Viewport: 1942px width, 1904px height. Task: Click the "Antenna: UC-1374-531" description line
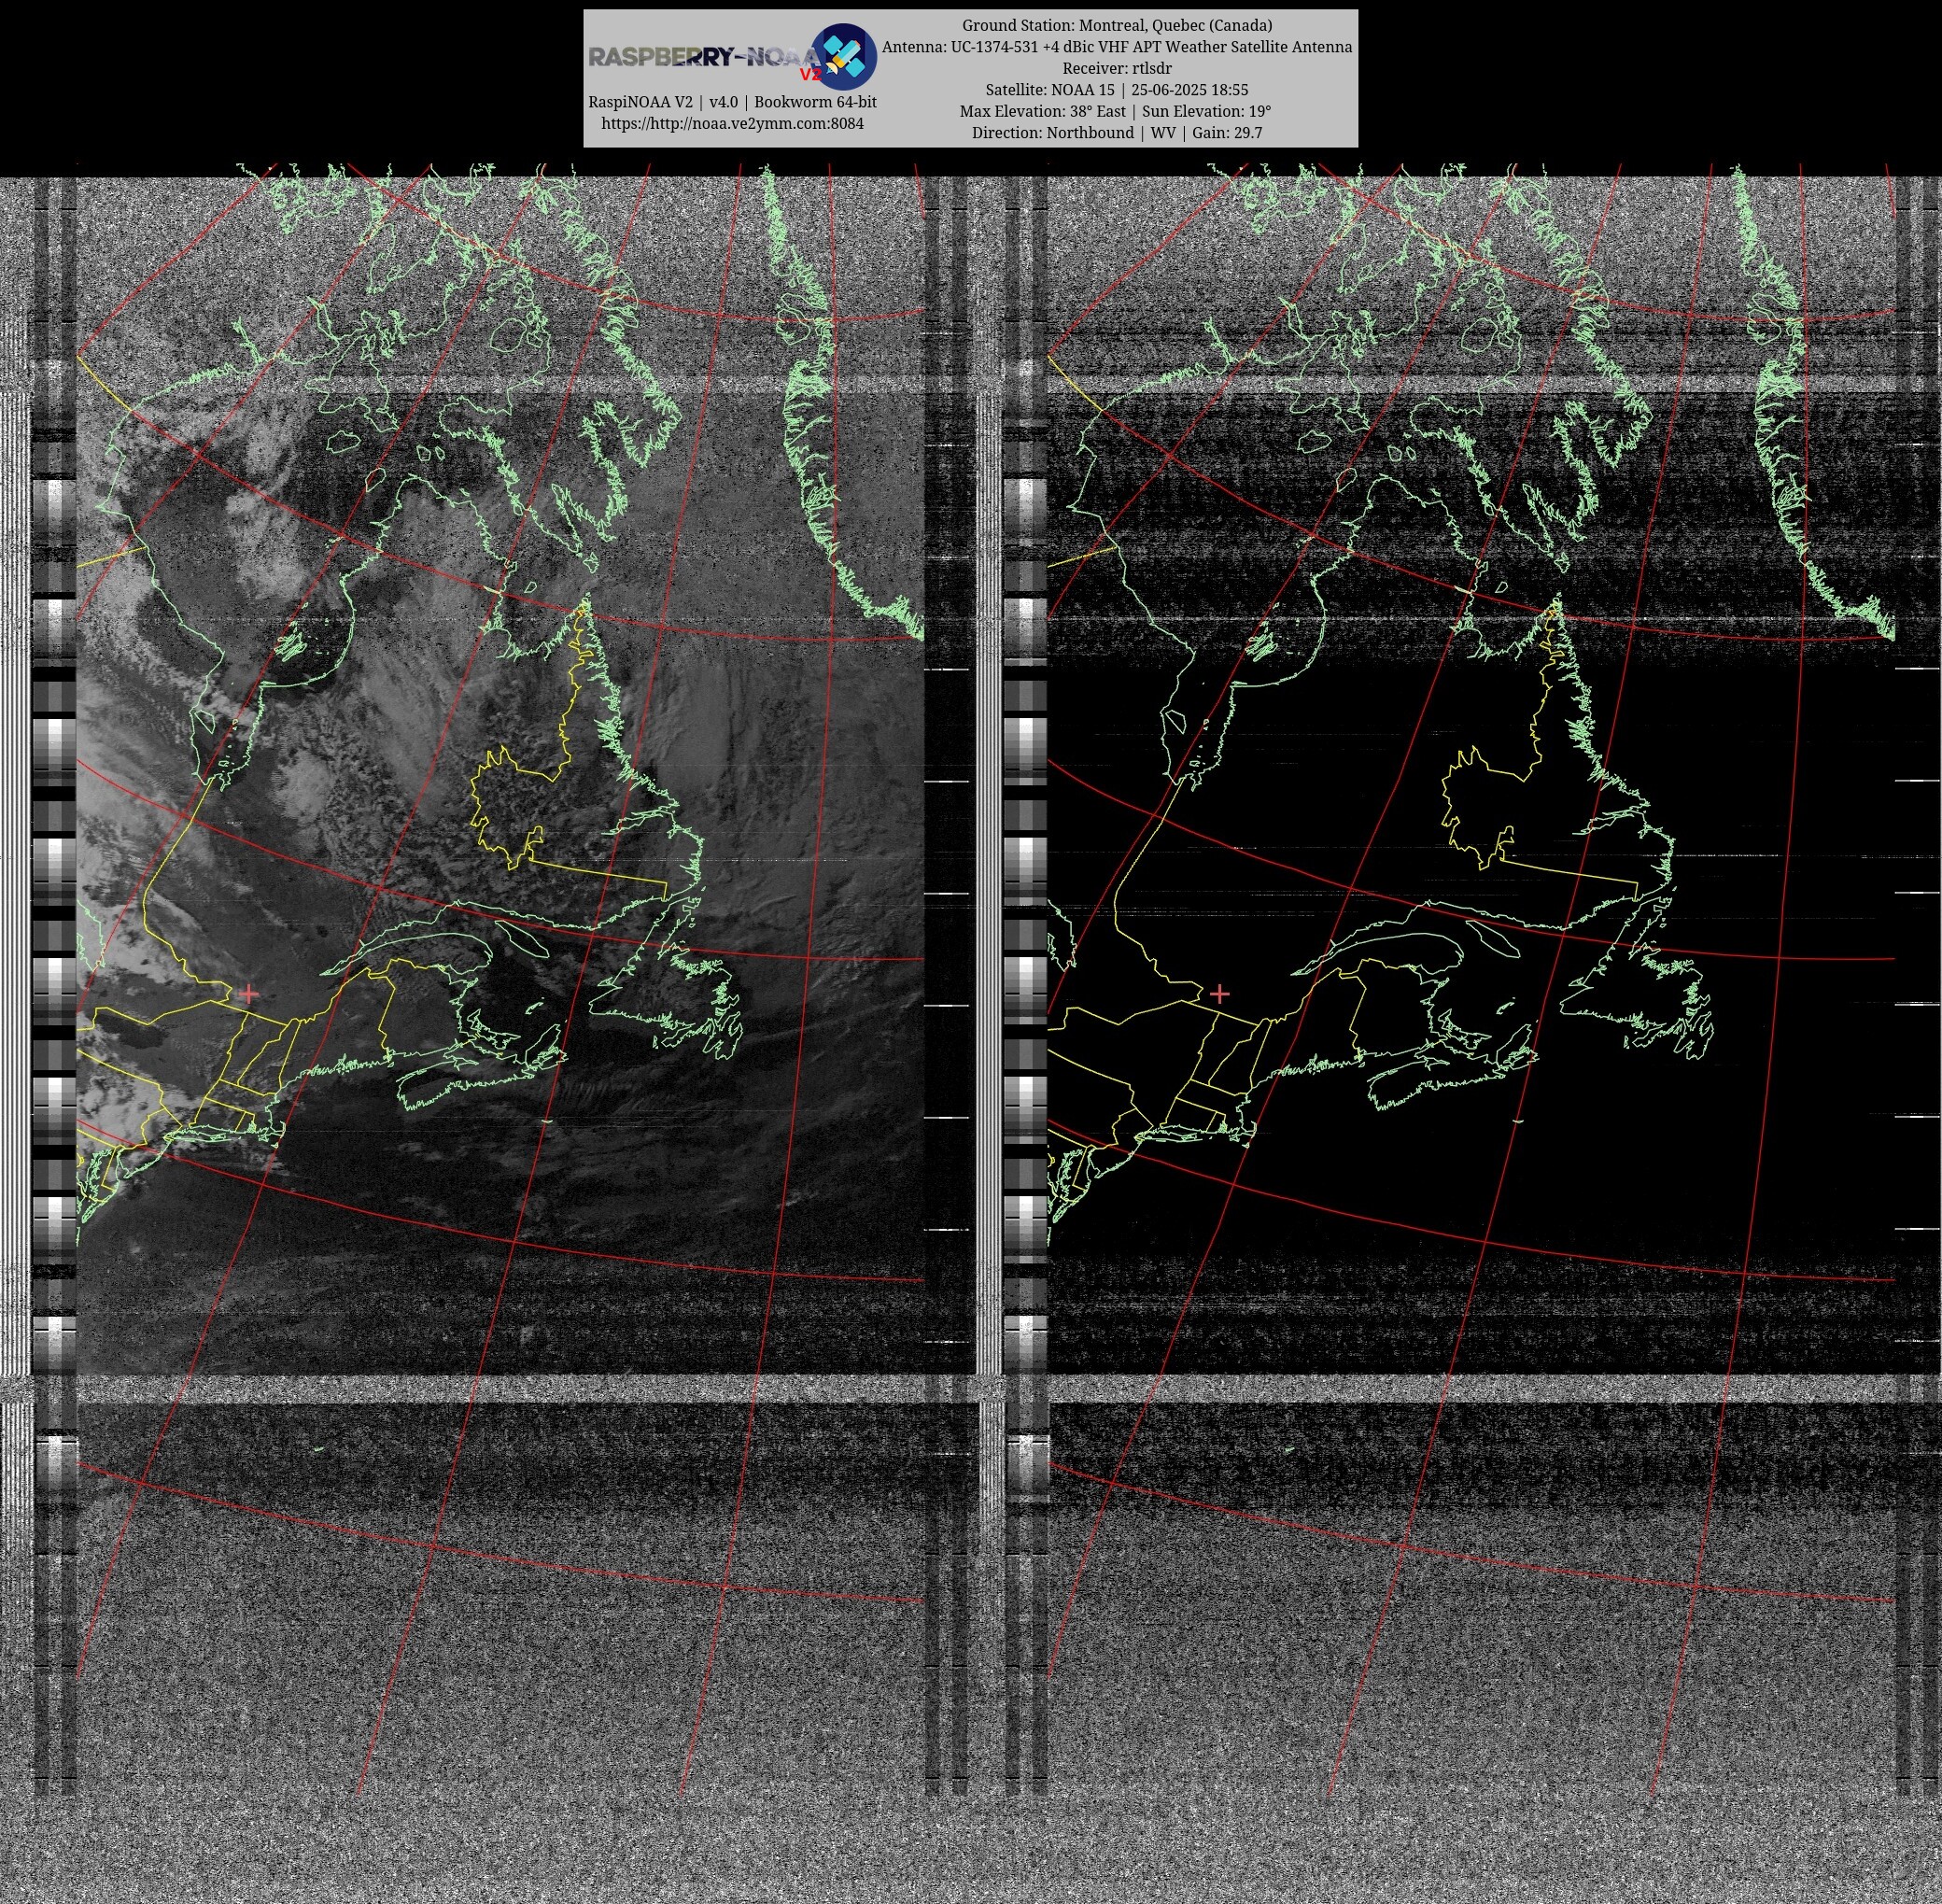point(1117,47)
